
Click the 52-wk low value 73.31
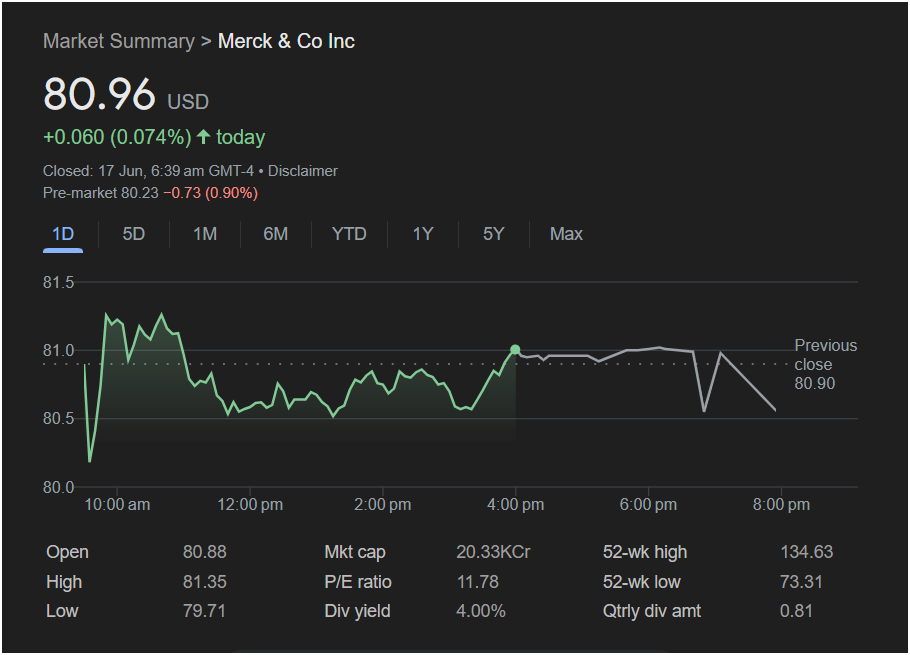coord(801,582)
